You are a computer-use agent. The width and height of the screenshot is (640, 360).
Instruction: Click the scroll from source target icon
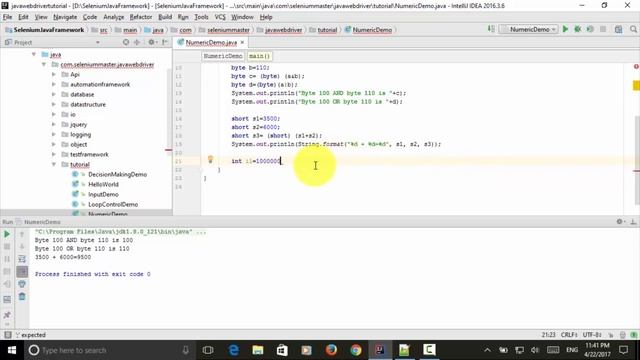coord(126,42)
